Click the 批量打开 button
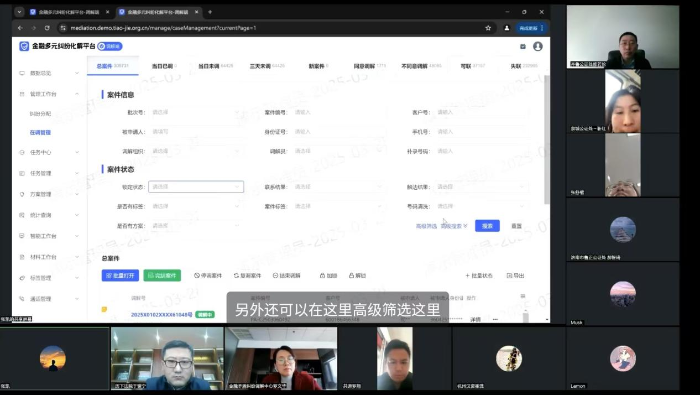This screenshot has height=395, width=700. click(120, 275)
